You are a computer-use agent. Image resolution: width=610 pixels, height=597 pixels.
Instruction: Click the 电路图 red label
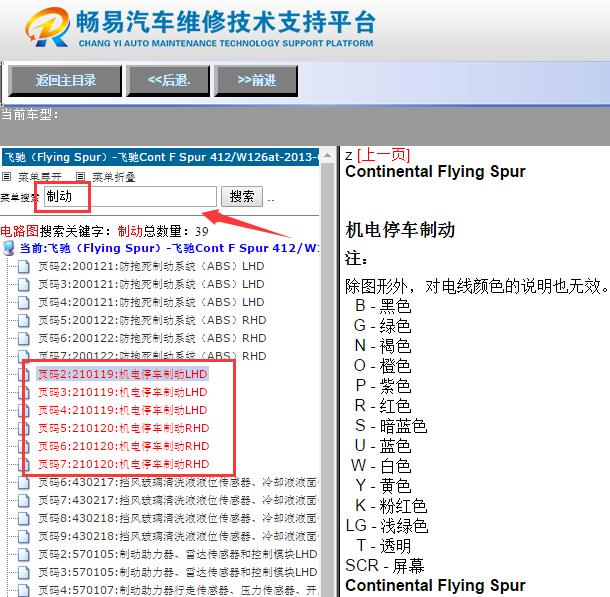pos(19,231)
